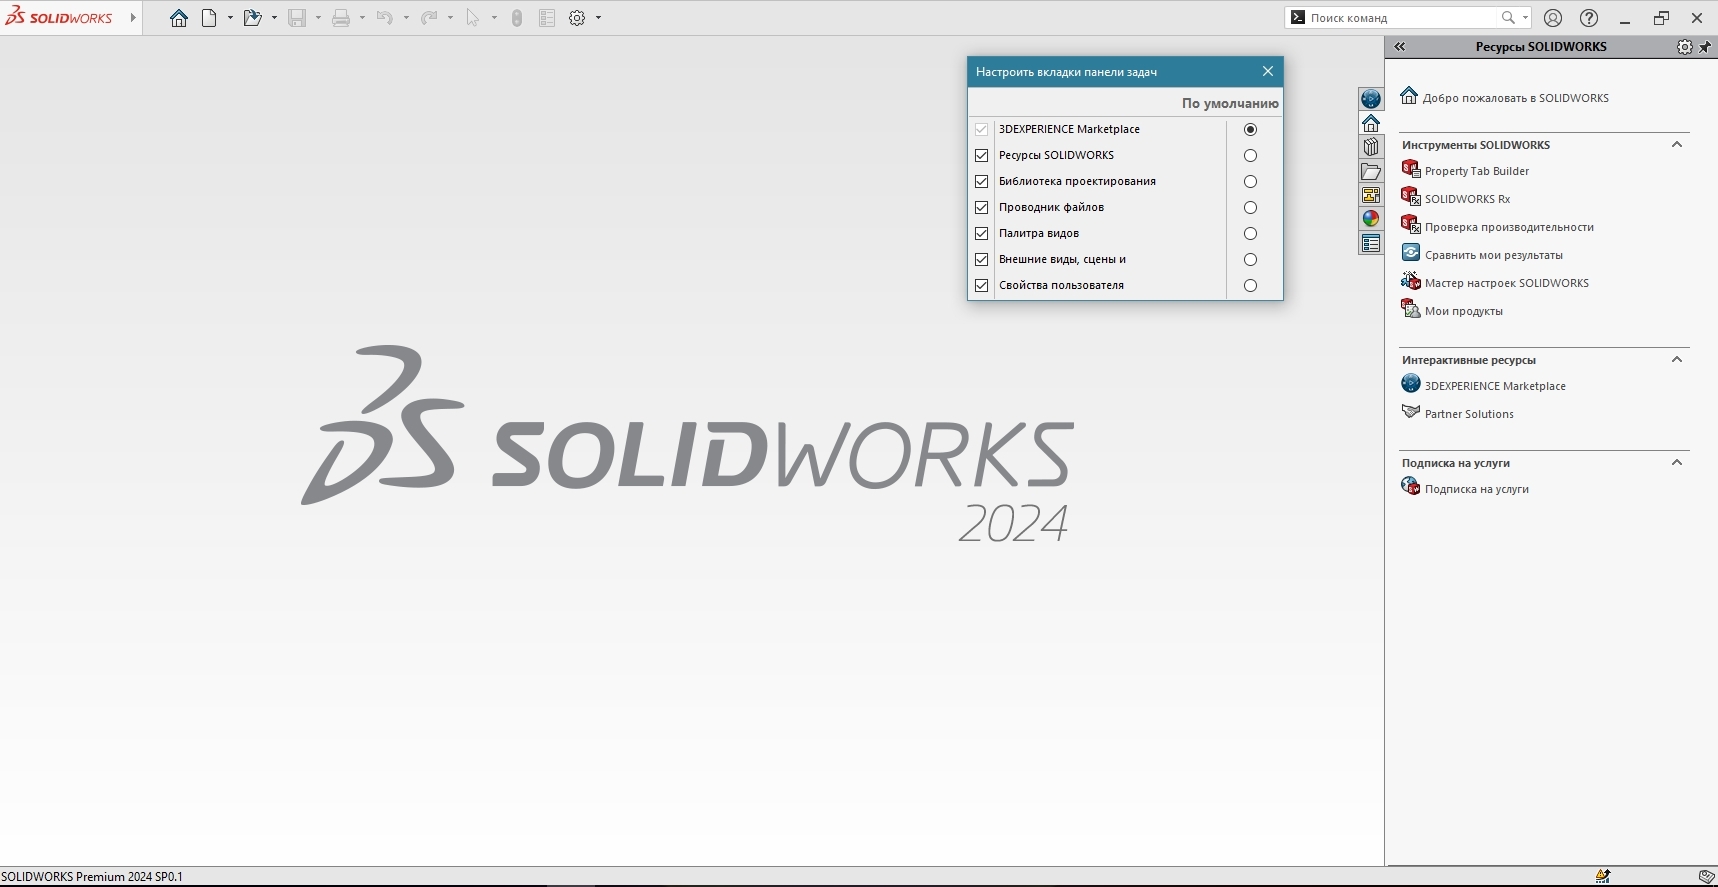Open dropdown arrow next to New document
The height and width of the screenshot is (887, 1718).
[x=230, y=18]
